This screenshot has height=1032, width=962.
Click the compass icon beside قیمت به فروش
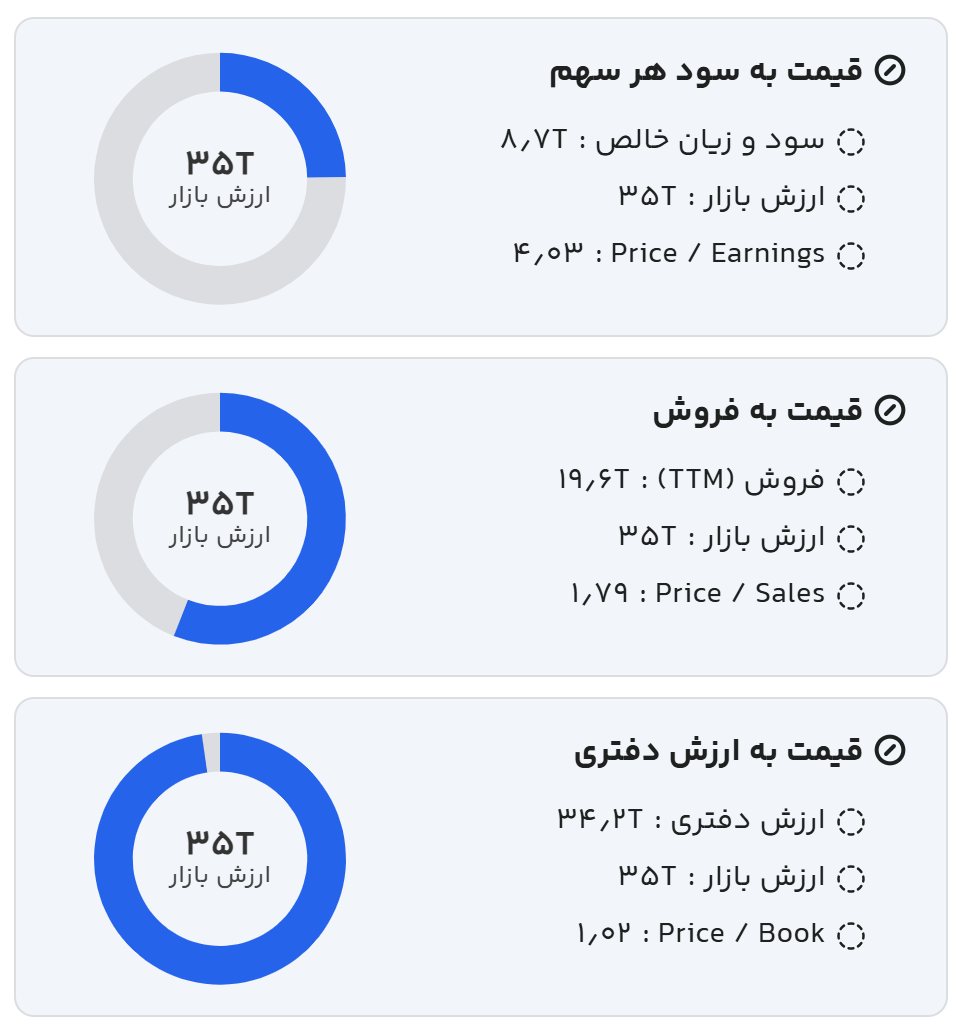pyautogui.click(x=889, y=411)
